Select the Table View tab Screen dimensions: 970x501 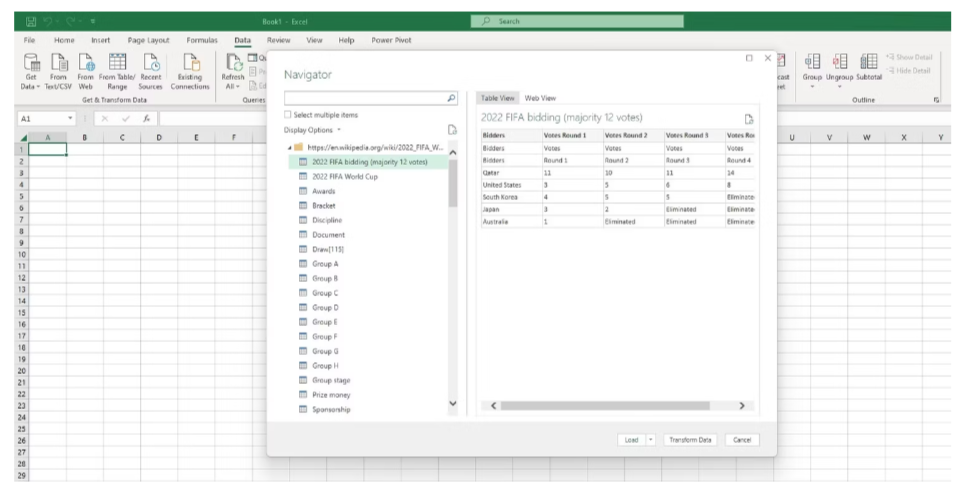coord(497,98)
